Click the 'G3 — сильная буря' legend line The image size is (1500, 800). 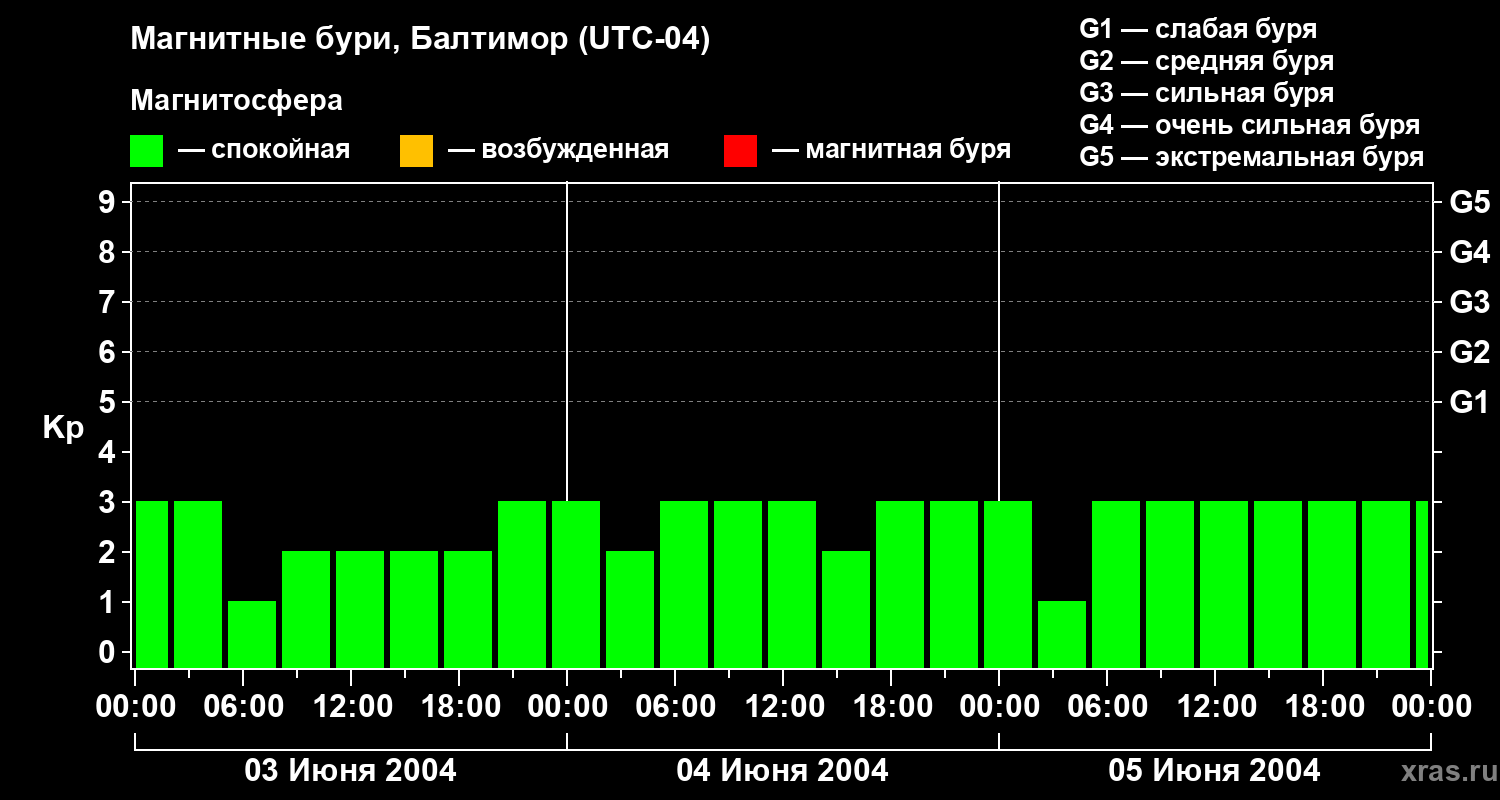click(1207, 93)
